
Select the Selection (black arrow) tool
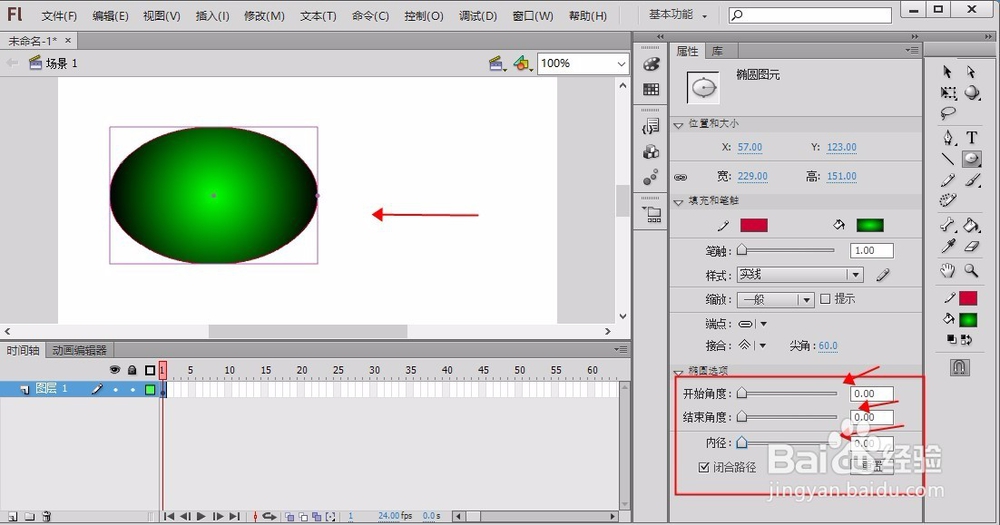(947, 72)
